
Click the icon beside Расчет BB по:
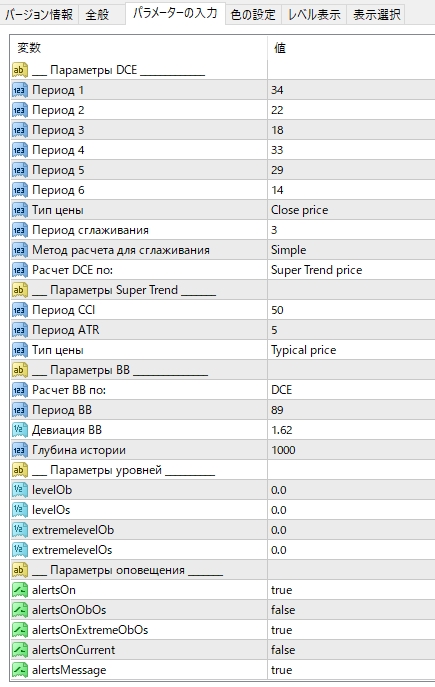[20, 390]
